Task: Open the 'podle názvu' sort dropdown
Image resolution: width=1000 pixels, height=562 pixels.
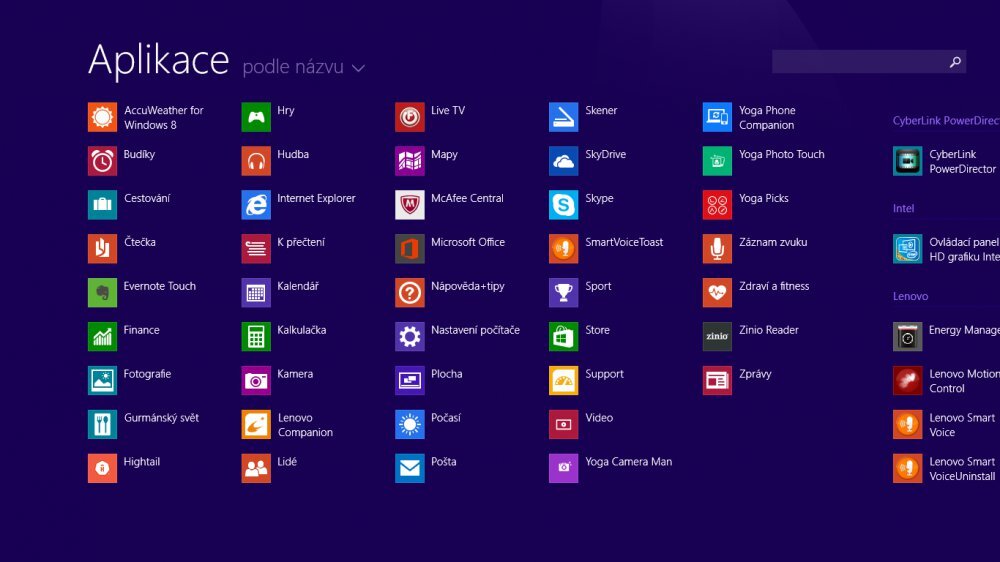Action: [304, 66]
